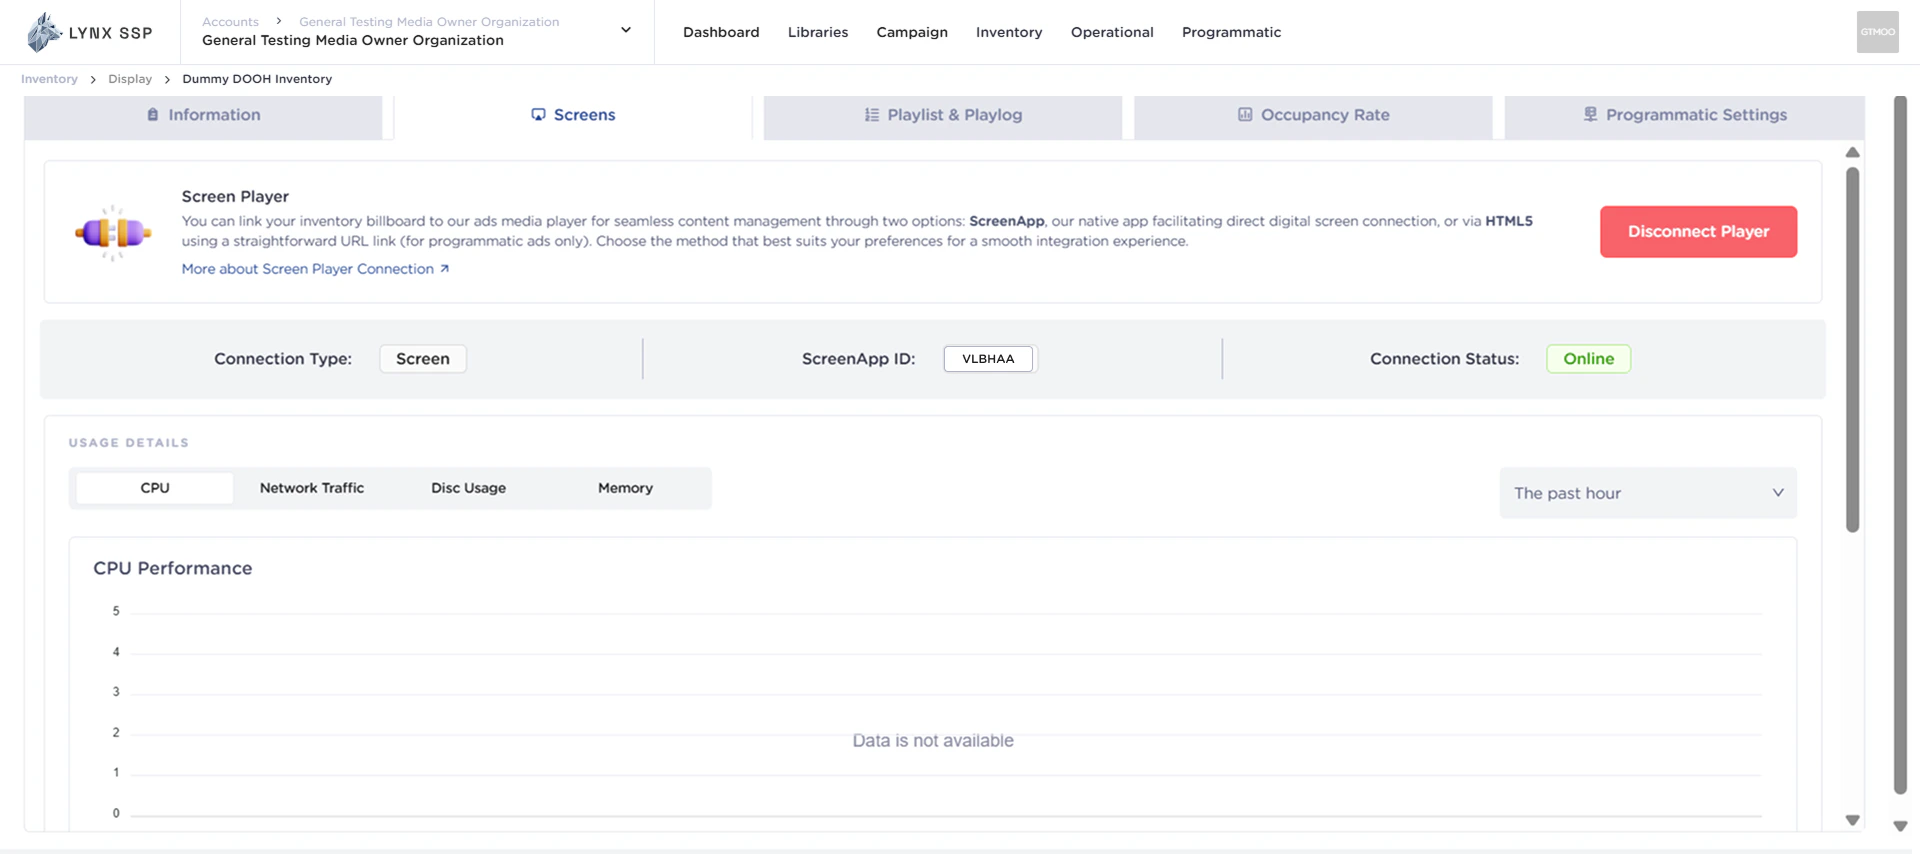Screen dimensions: 1920x854
Task: Click the inner panel vertical scrollbar thumb
Action: point(1852,350)
